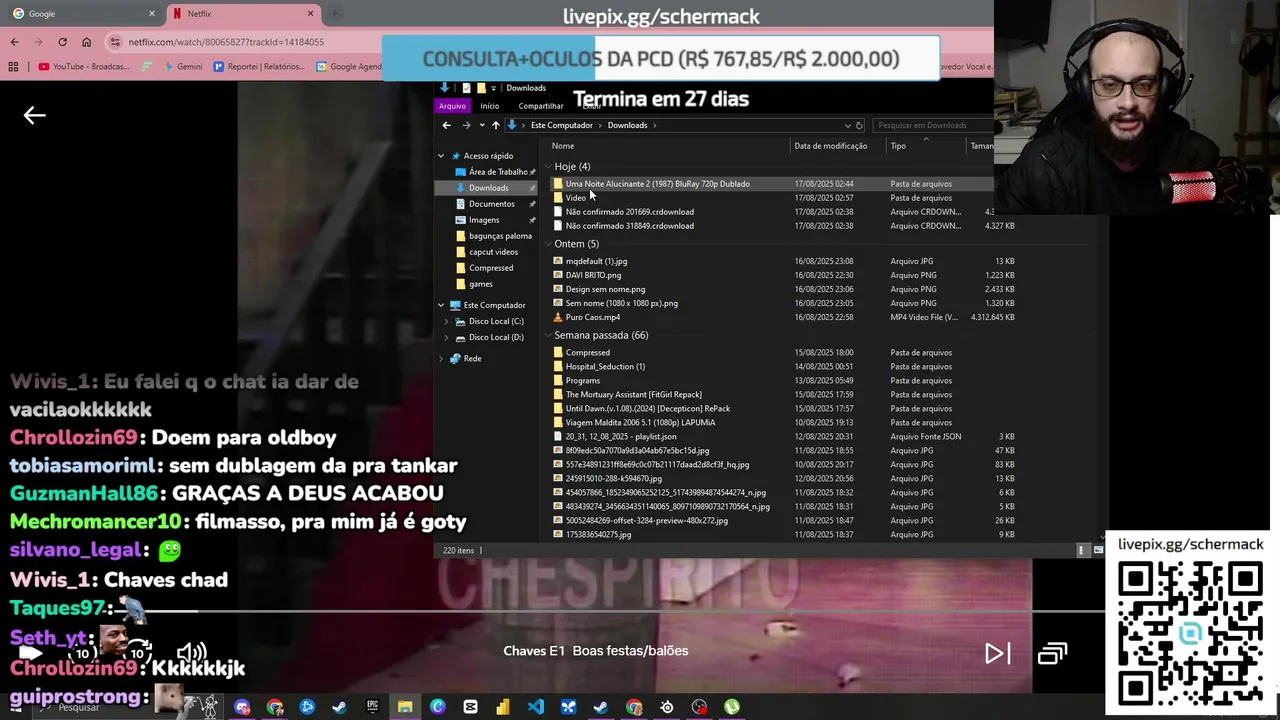Viewport: 1280px width, 720px height.
Task: Open the site info icon in address bar
Action: point(116,42)
